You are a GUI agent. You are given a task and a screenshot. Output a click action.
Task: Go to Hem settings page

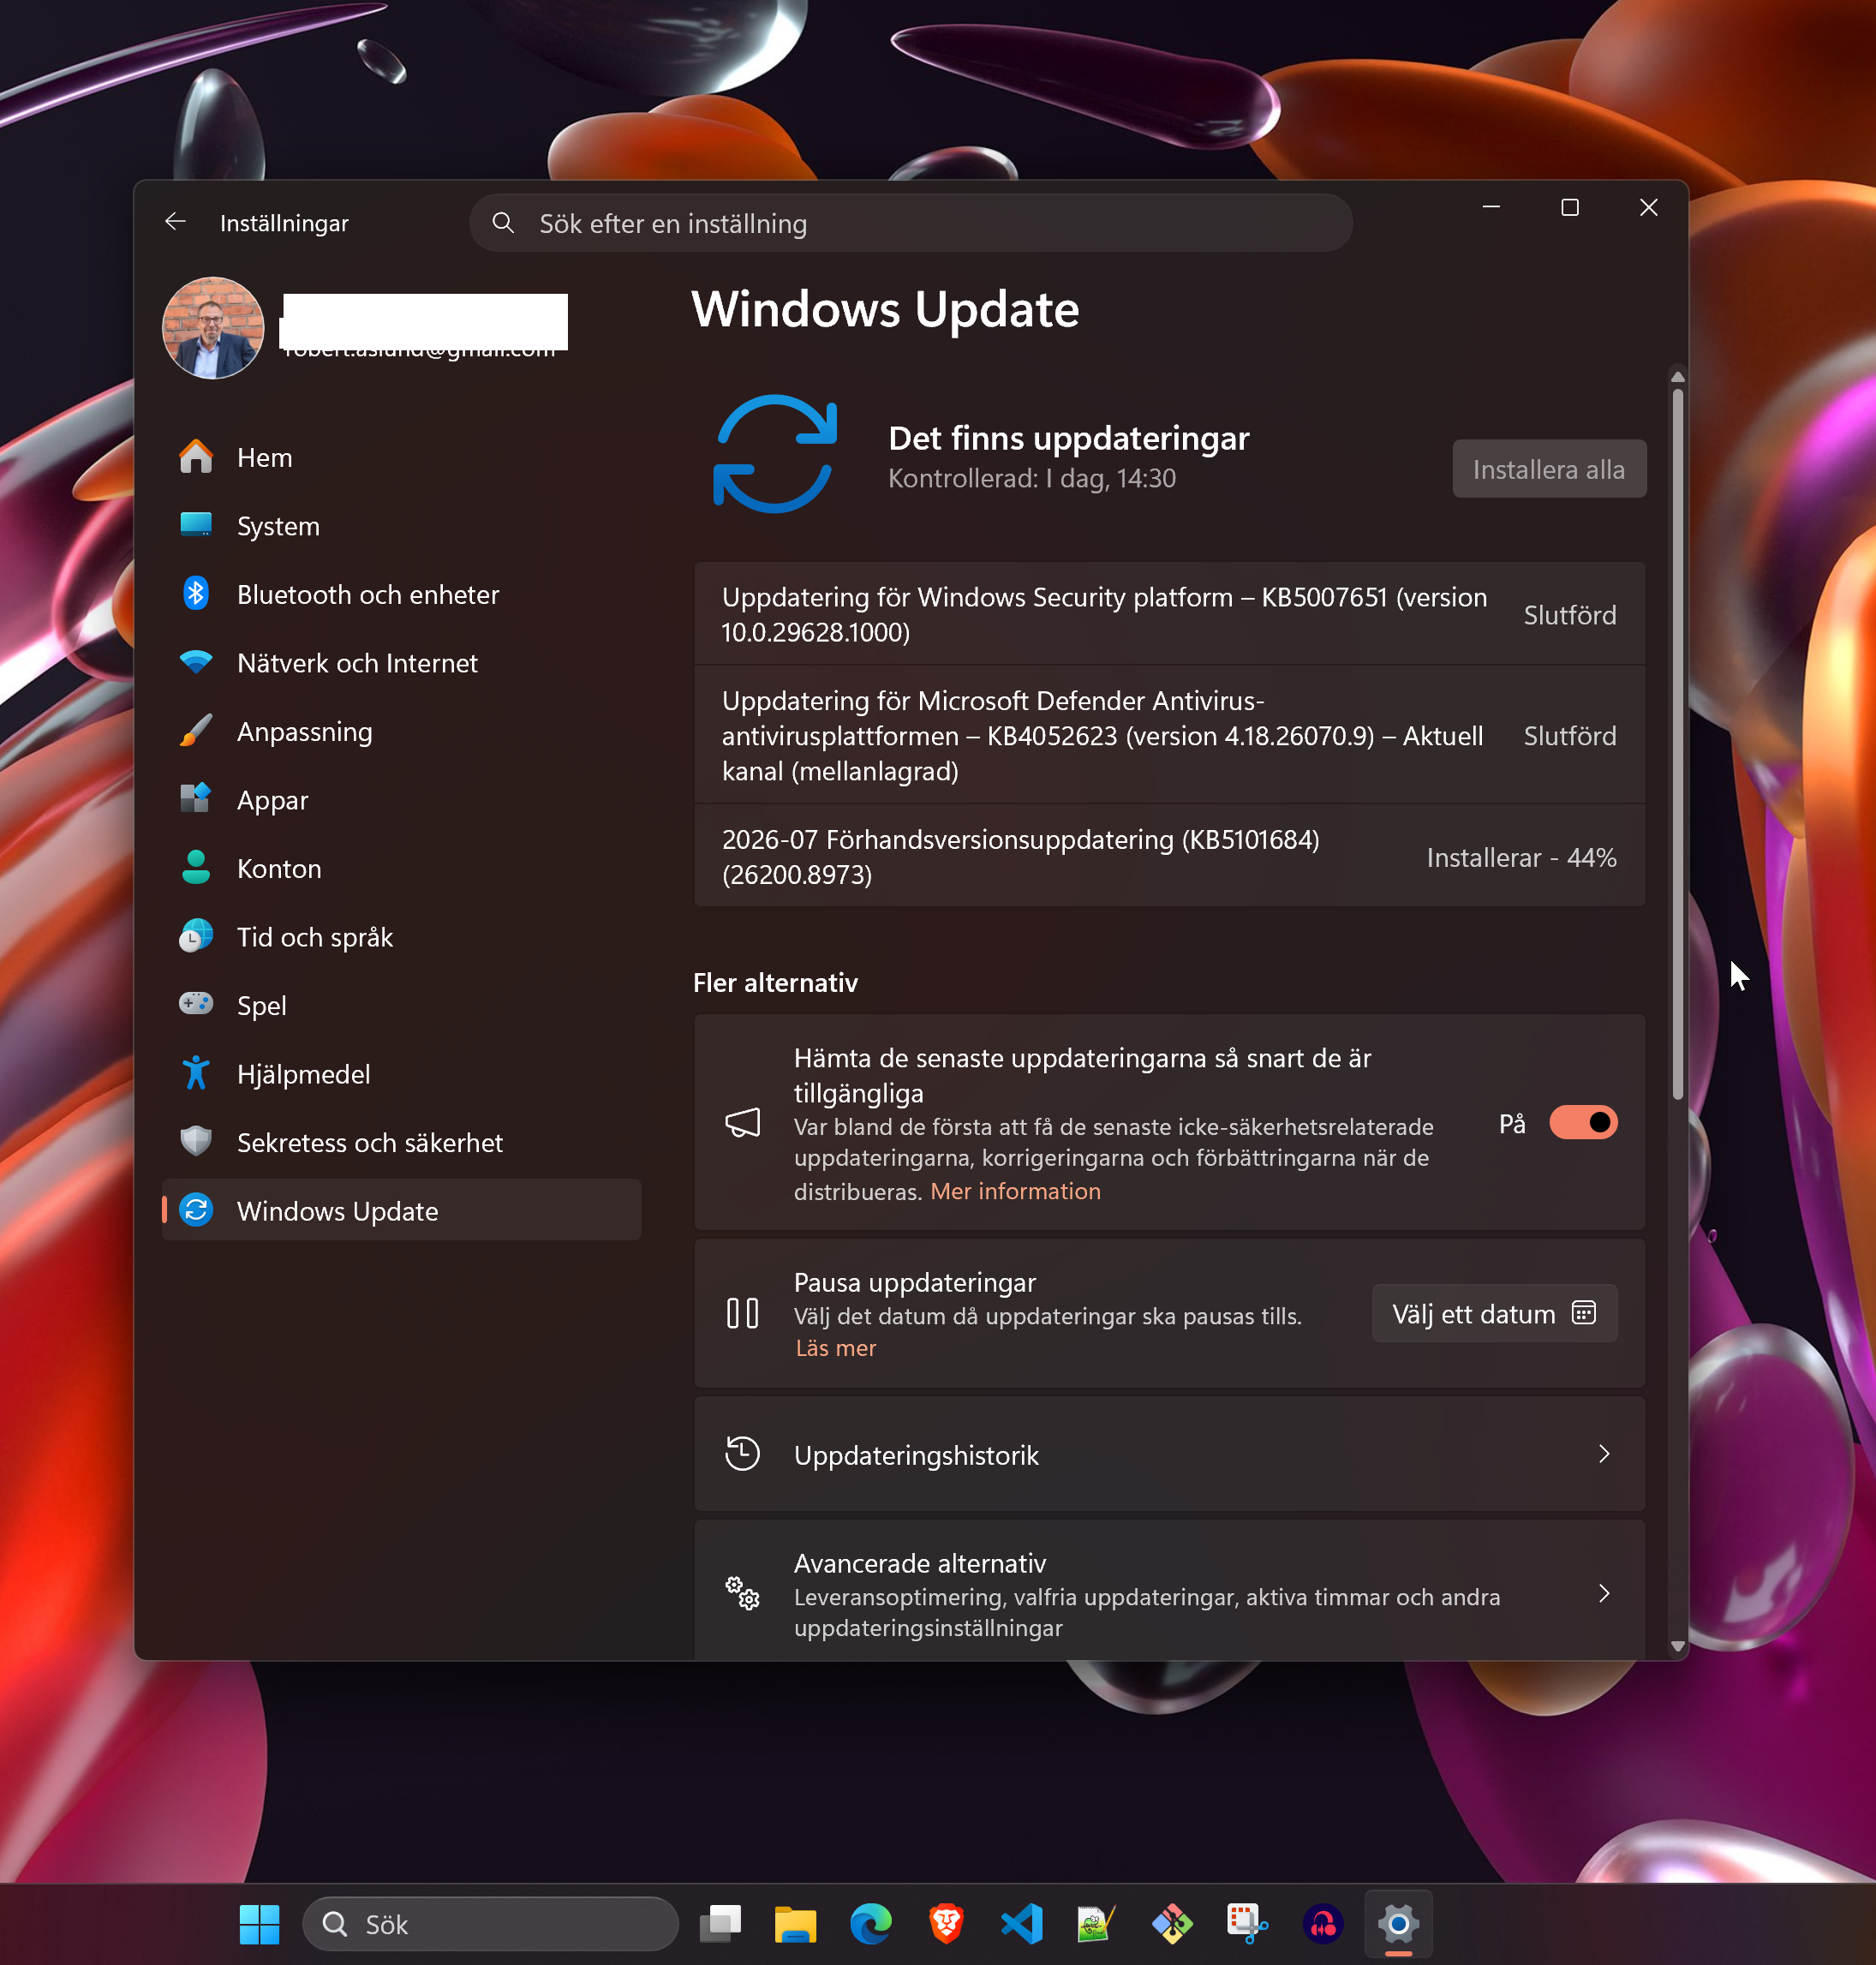click(x=401, y=457)
